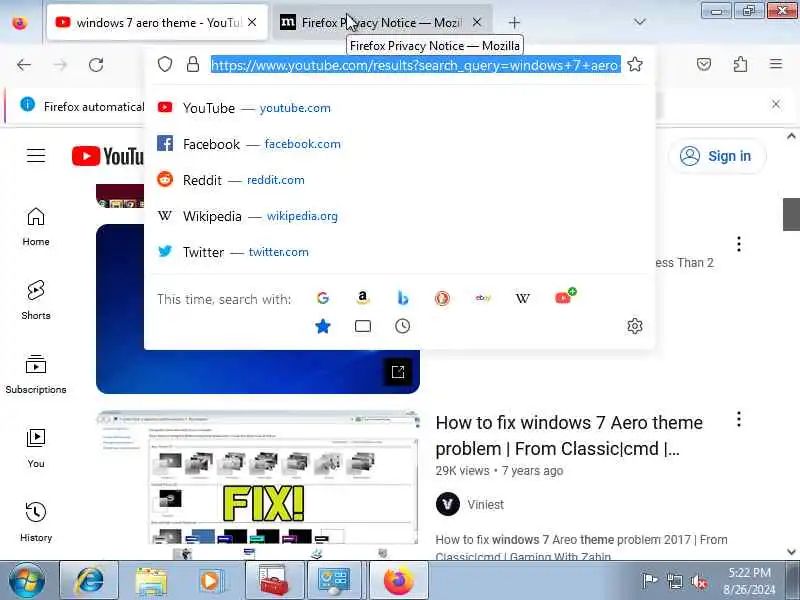Open Subscriptions in YouTube sidebar
The height and width of the screenshot is (600, 800).
36,374
